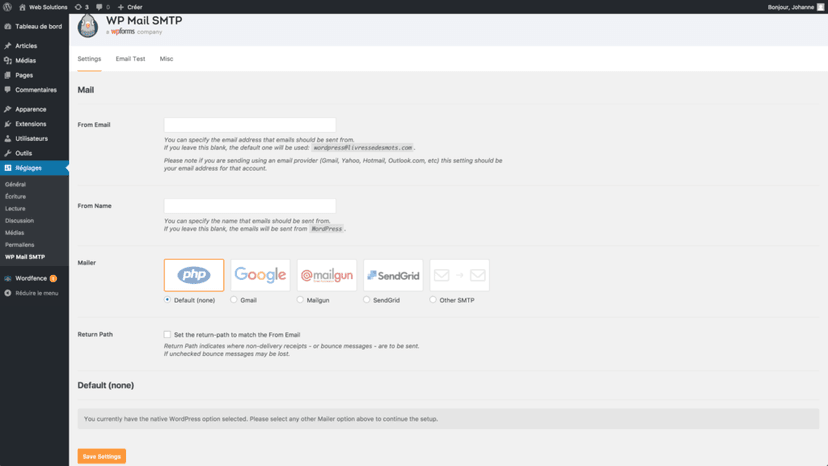Switch to the Email Test tab
The width and height of the screenshot is (828, 466).
point(130,59)
